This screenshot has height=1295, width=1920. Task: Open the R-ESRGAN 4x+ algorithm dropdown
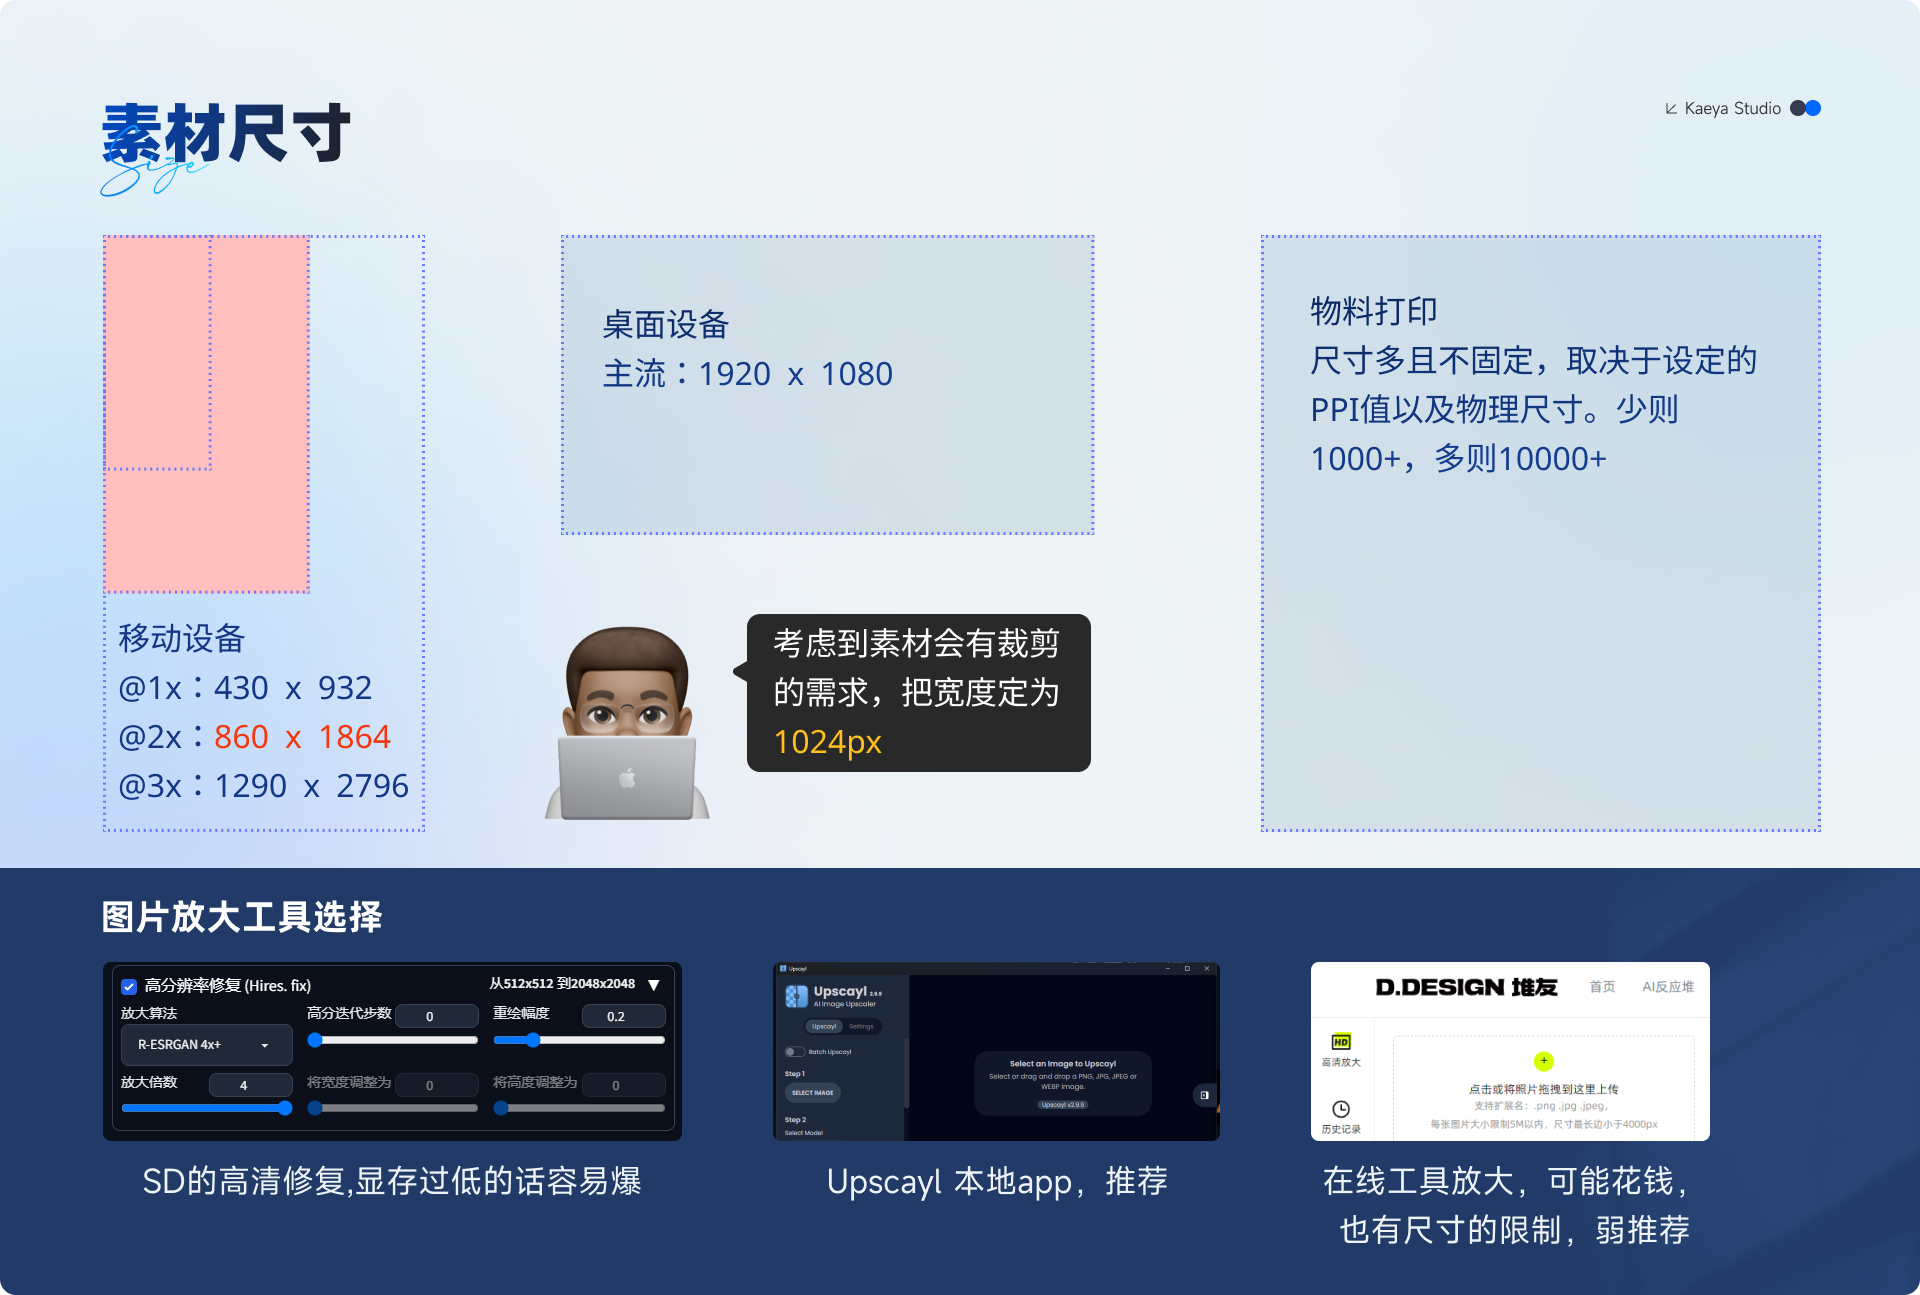click(x=205, y=1044)
